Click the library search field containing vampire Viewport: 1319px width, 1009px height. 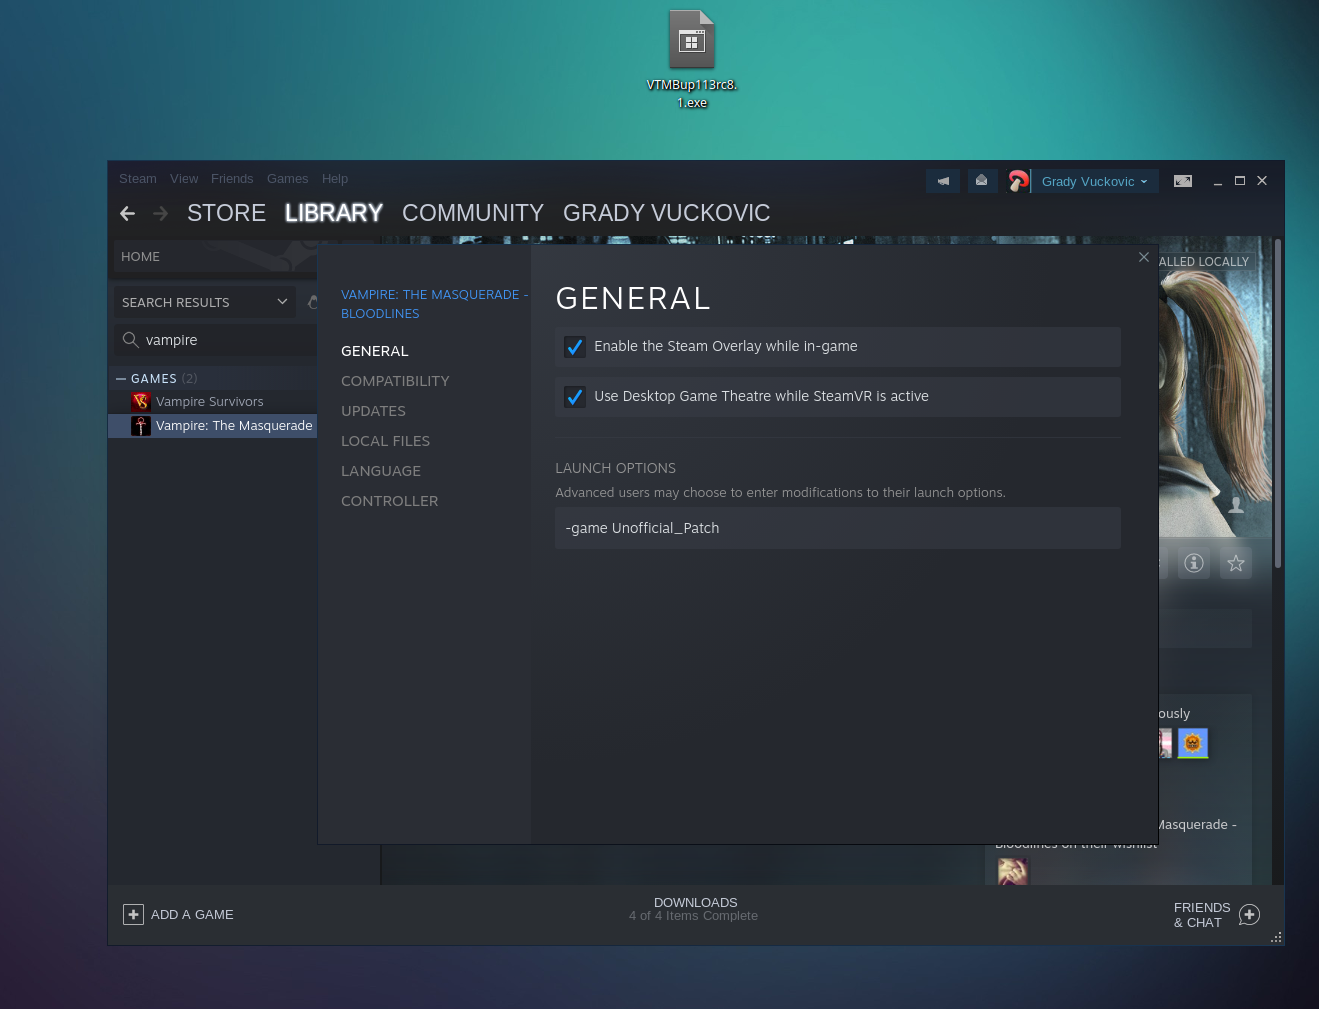tap(215, 340)
